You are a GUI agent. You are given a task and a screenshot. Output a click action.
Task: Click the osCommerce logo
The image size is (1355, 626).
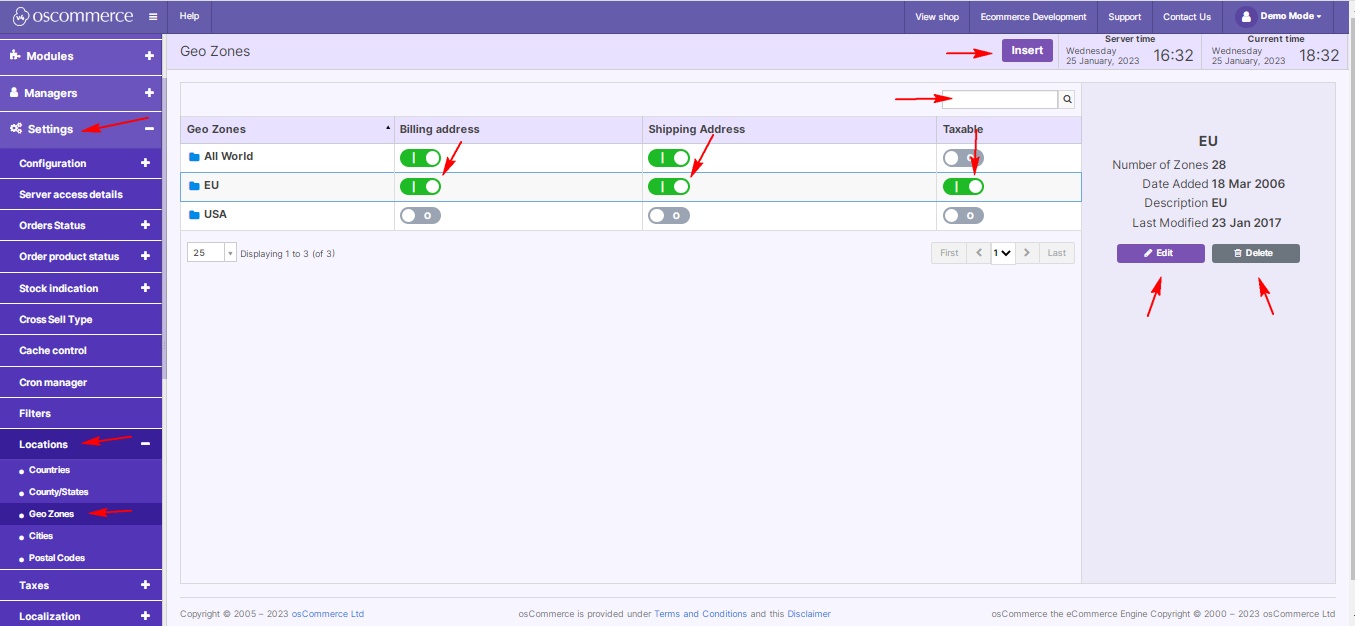click(71, 16)
